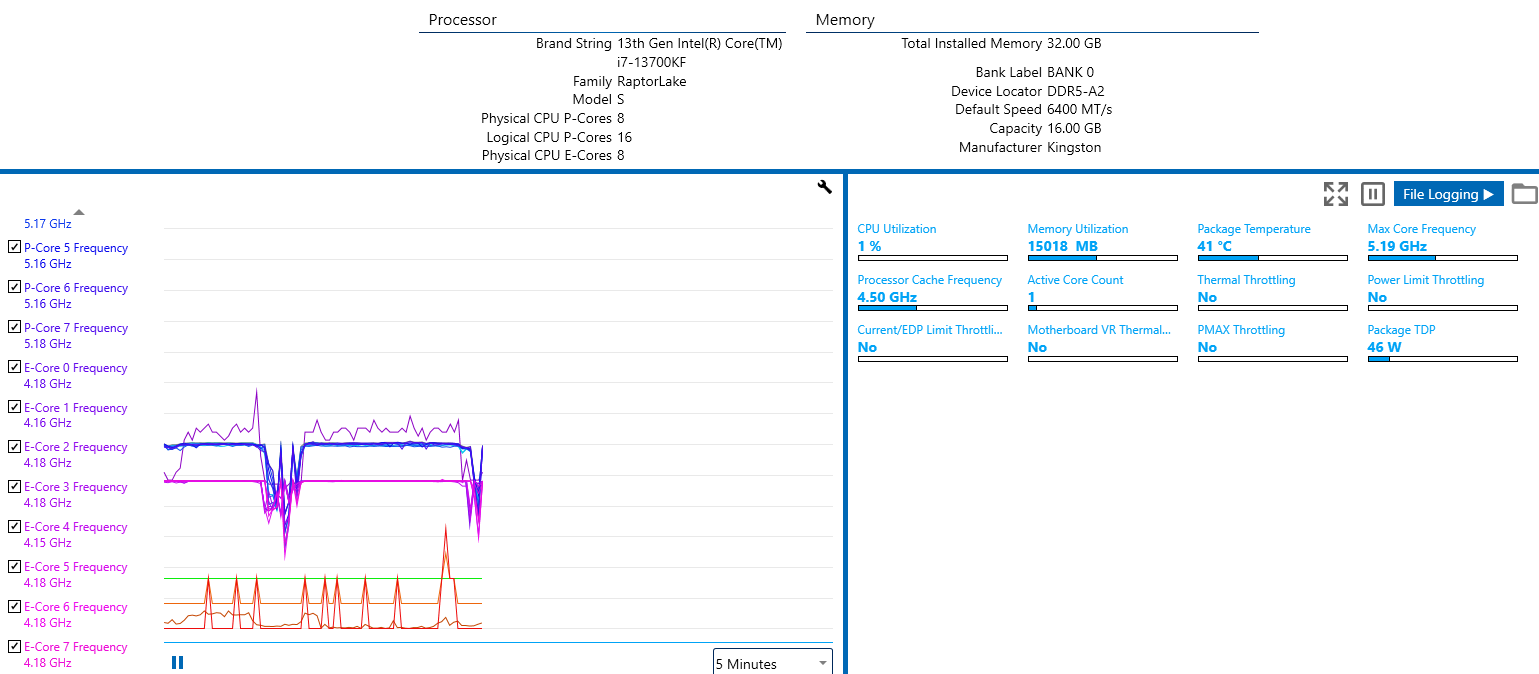Click the Memory section heading
Image resolution: width=1539 pixels, height=674 pixels.
click(845, 20)
